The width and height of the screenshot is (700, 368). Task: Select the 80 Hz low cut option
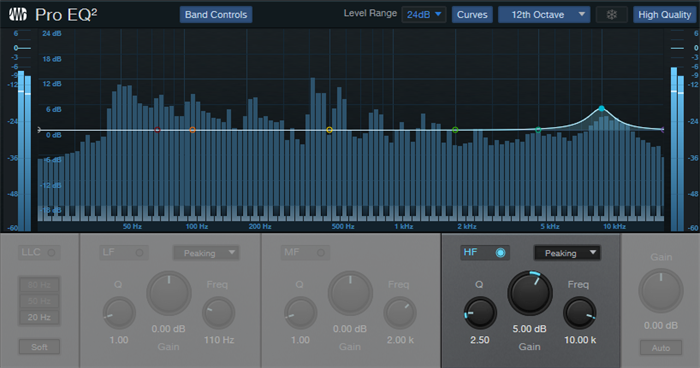[39, 284]
